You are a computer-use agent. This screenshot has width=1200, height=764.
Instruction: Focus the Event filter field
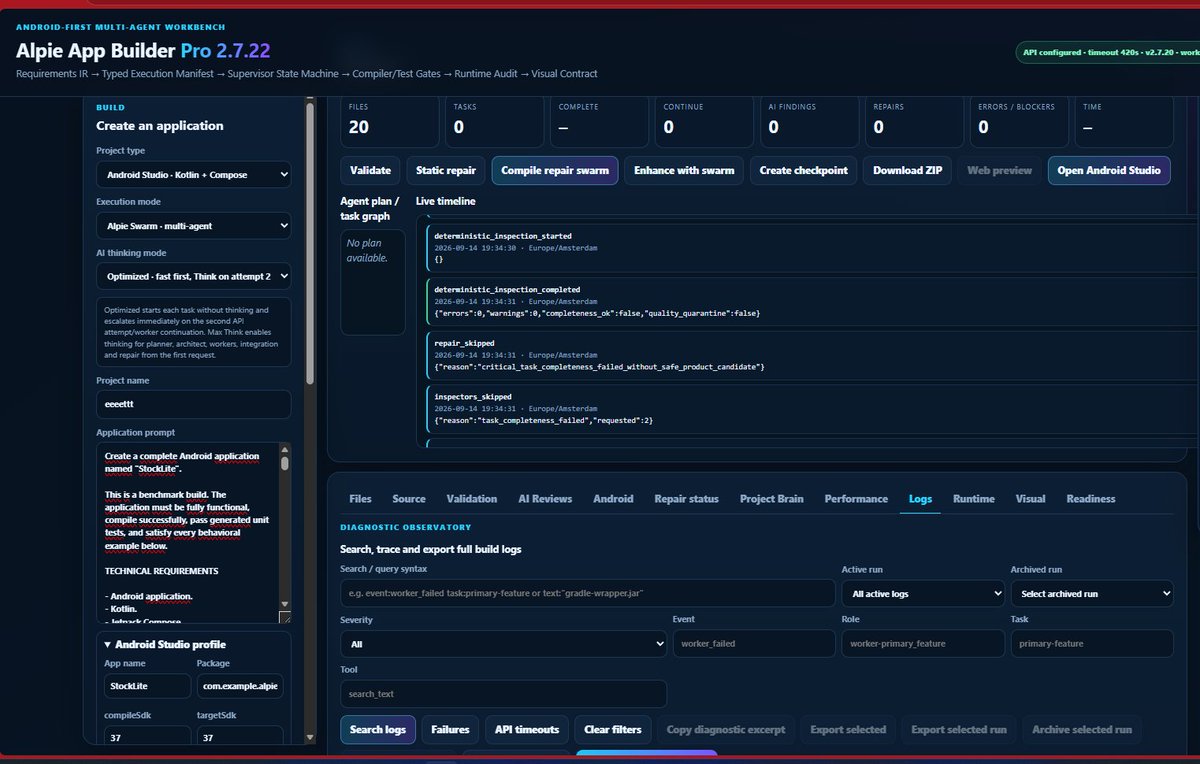754,644
